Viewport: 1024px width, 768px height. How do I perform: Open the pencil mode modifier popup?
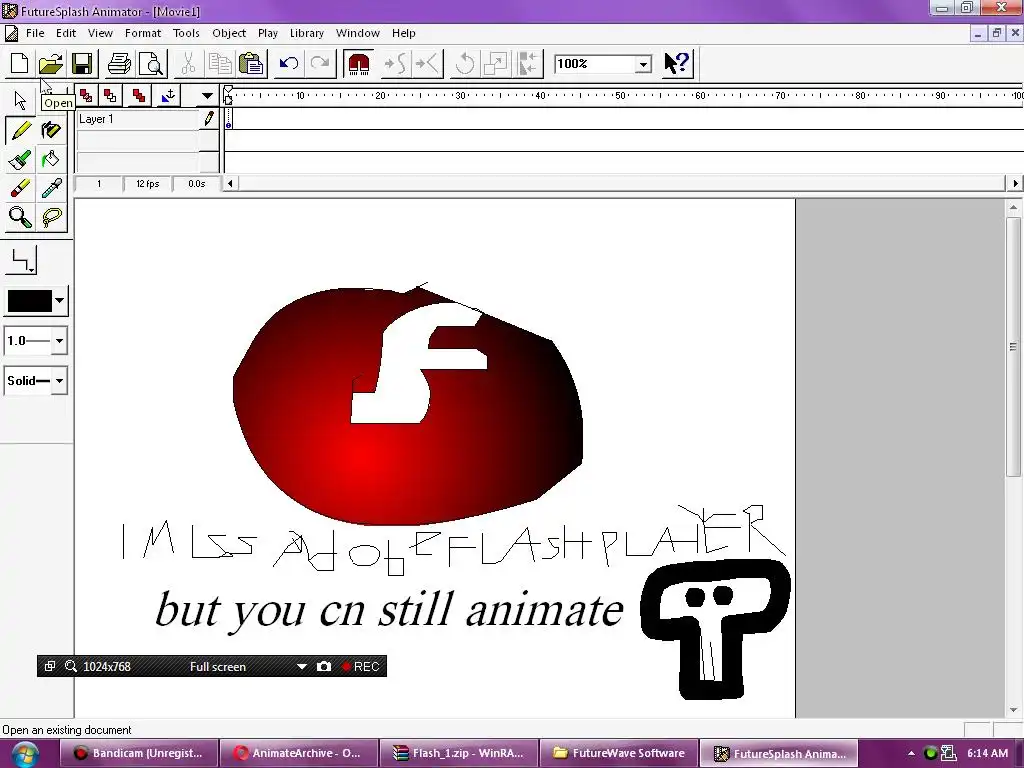coord(22,260)
